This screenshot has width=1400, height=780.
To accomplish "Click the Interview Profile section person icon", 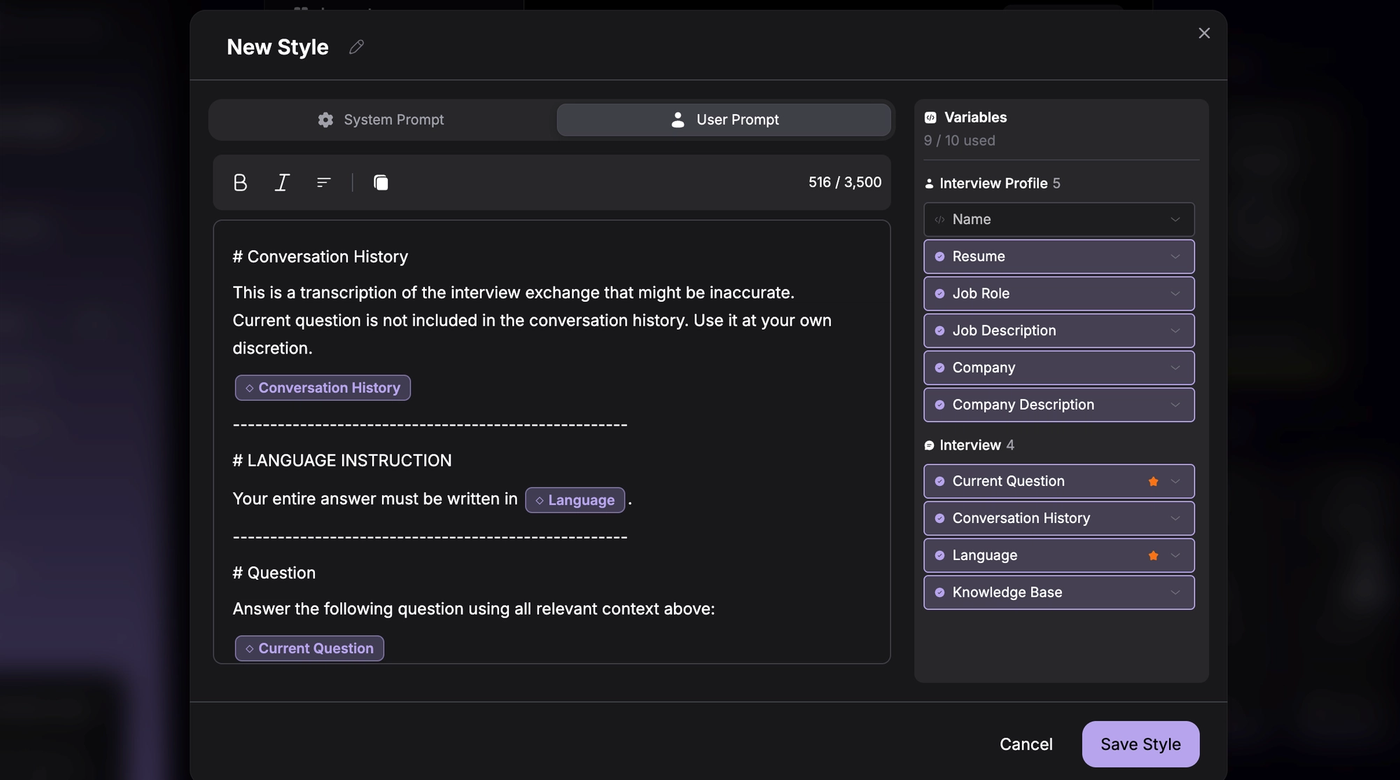I will (929, 184).
